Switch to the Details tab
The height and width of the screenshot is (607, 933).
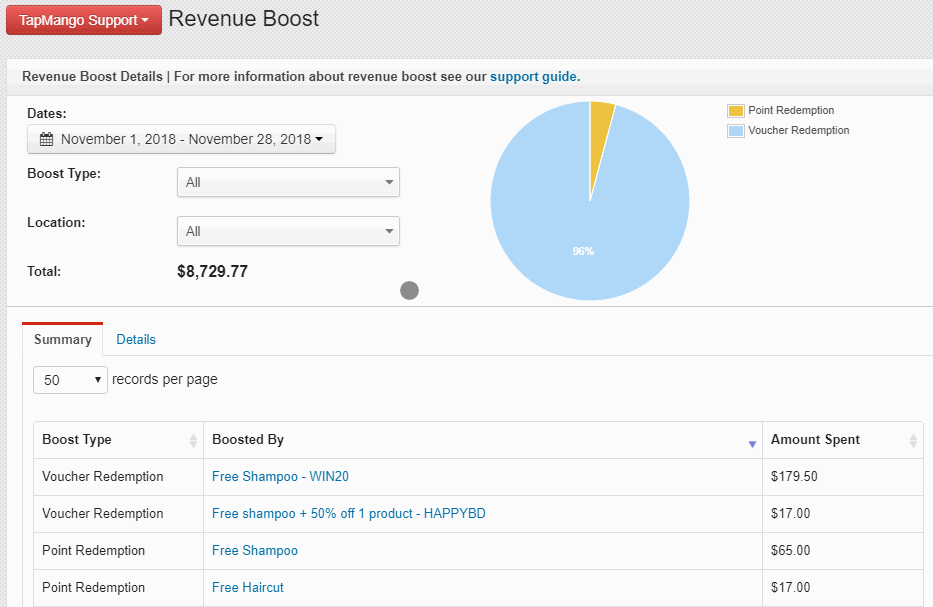click(136, 340)
